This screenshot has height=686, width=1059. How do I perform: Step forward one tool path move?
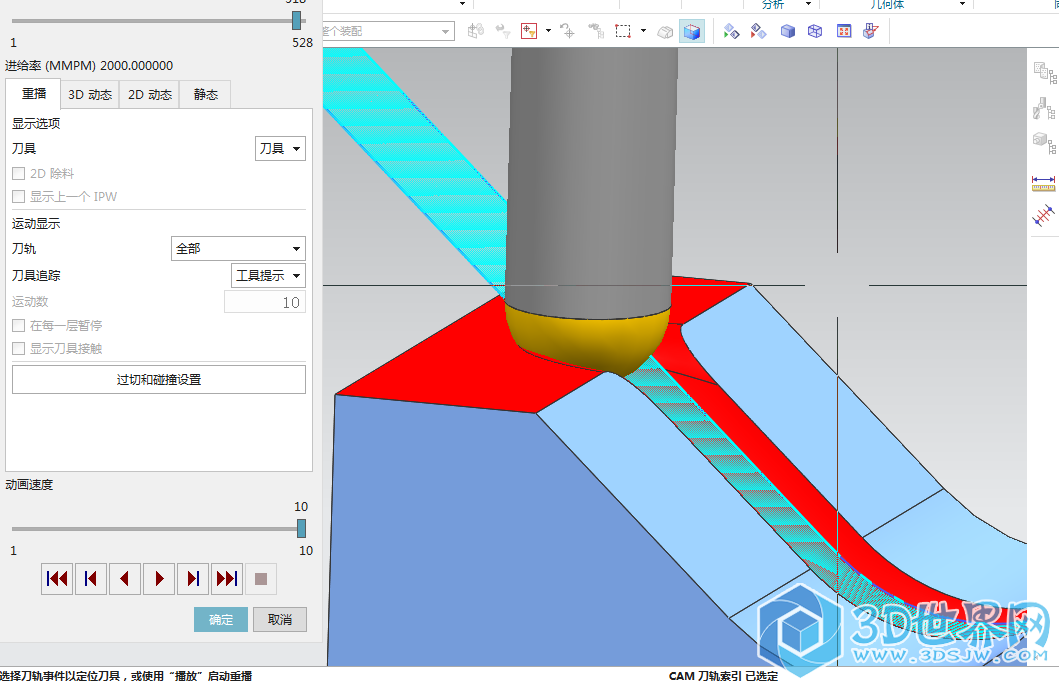point(193,579)
